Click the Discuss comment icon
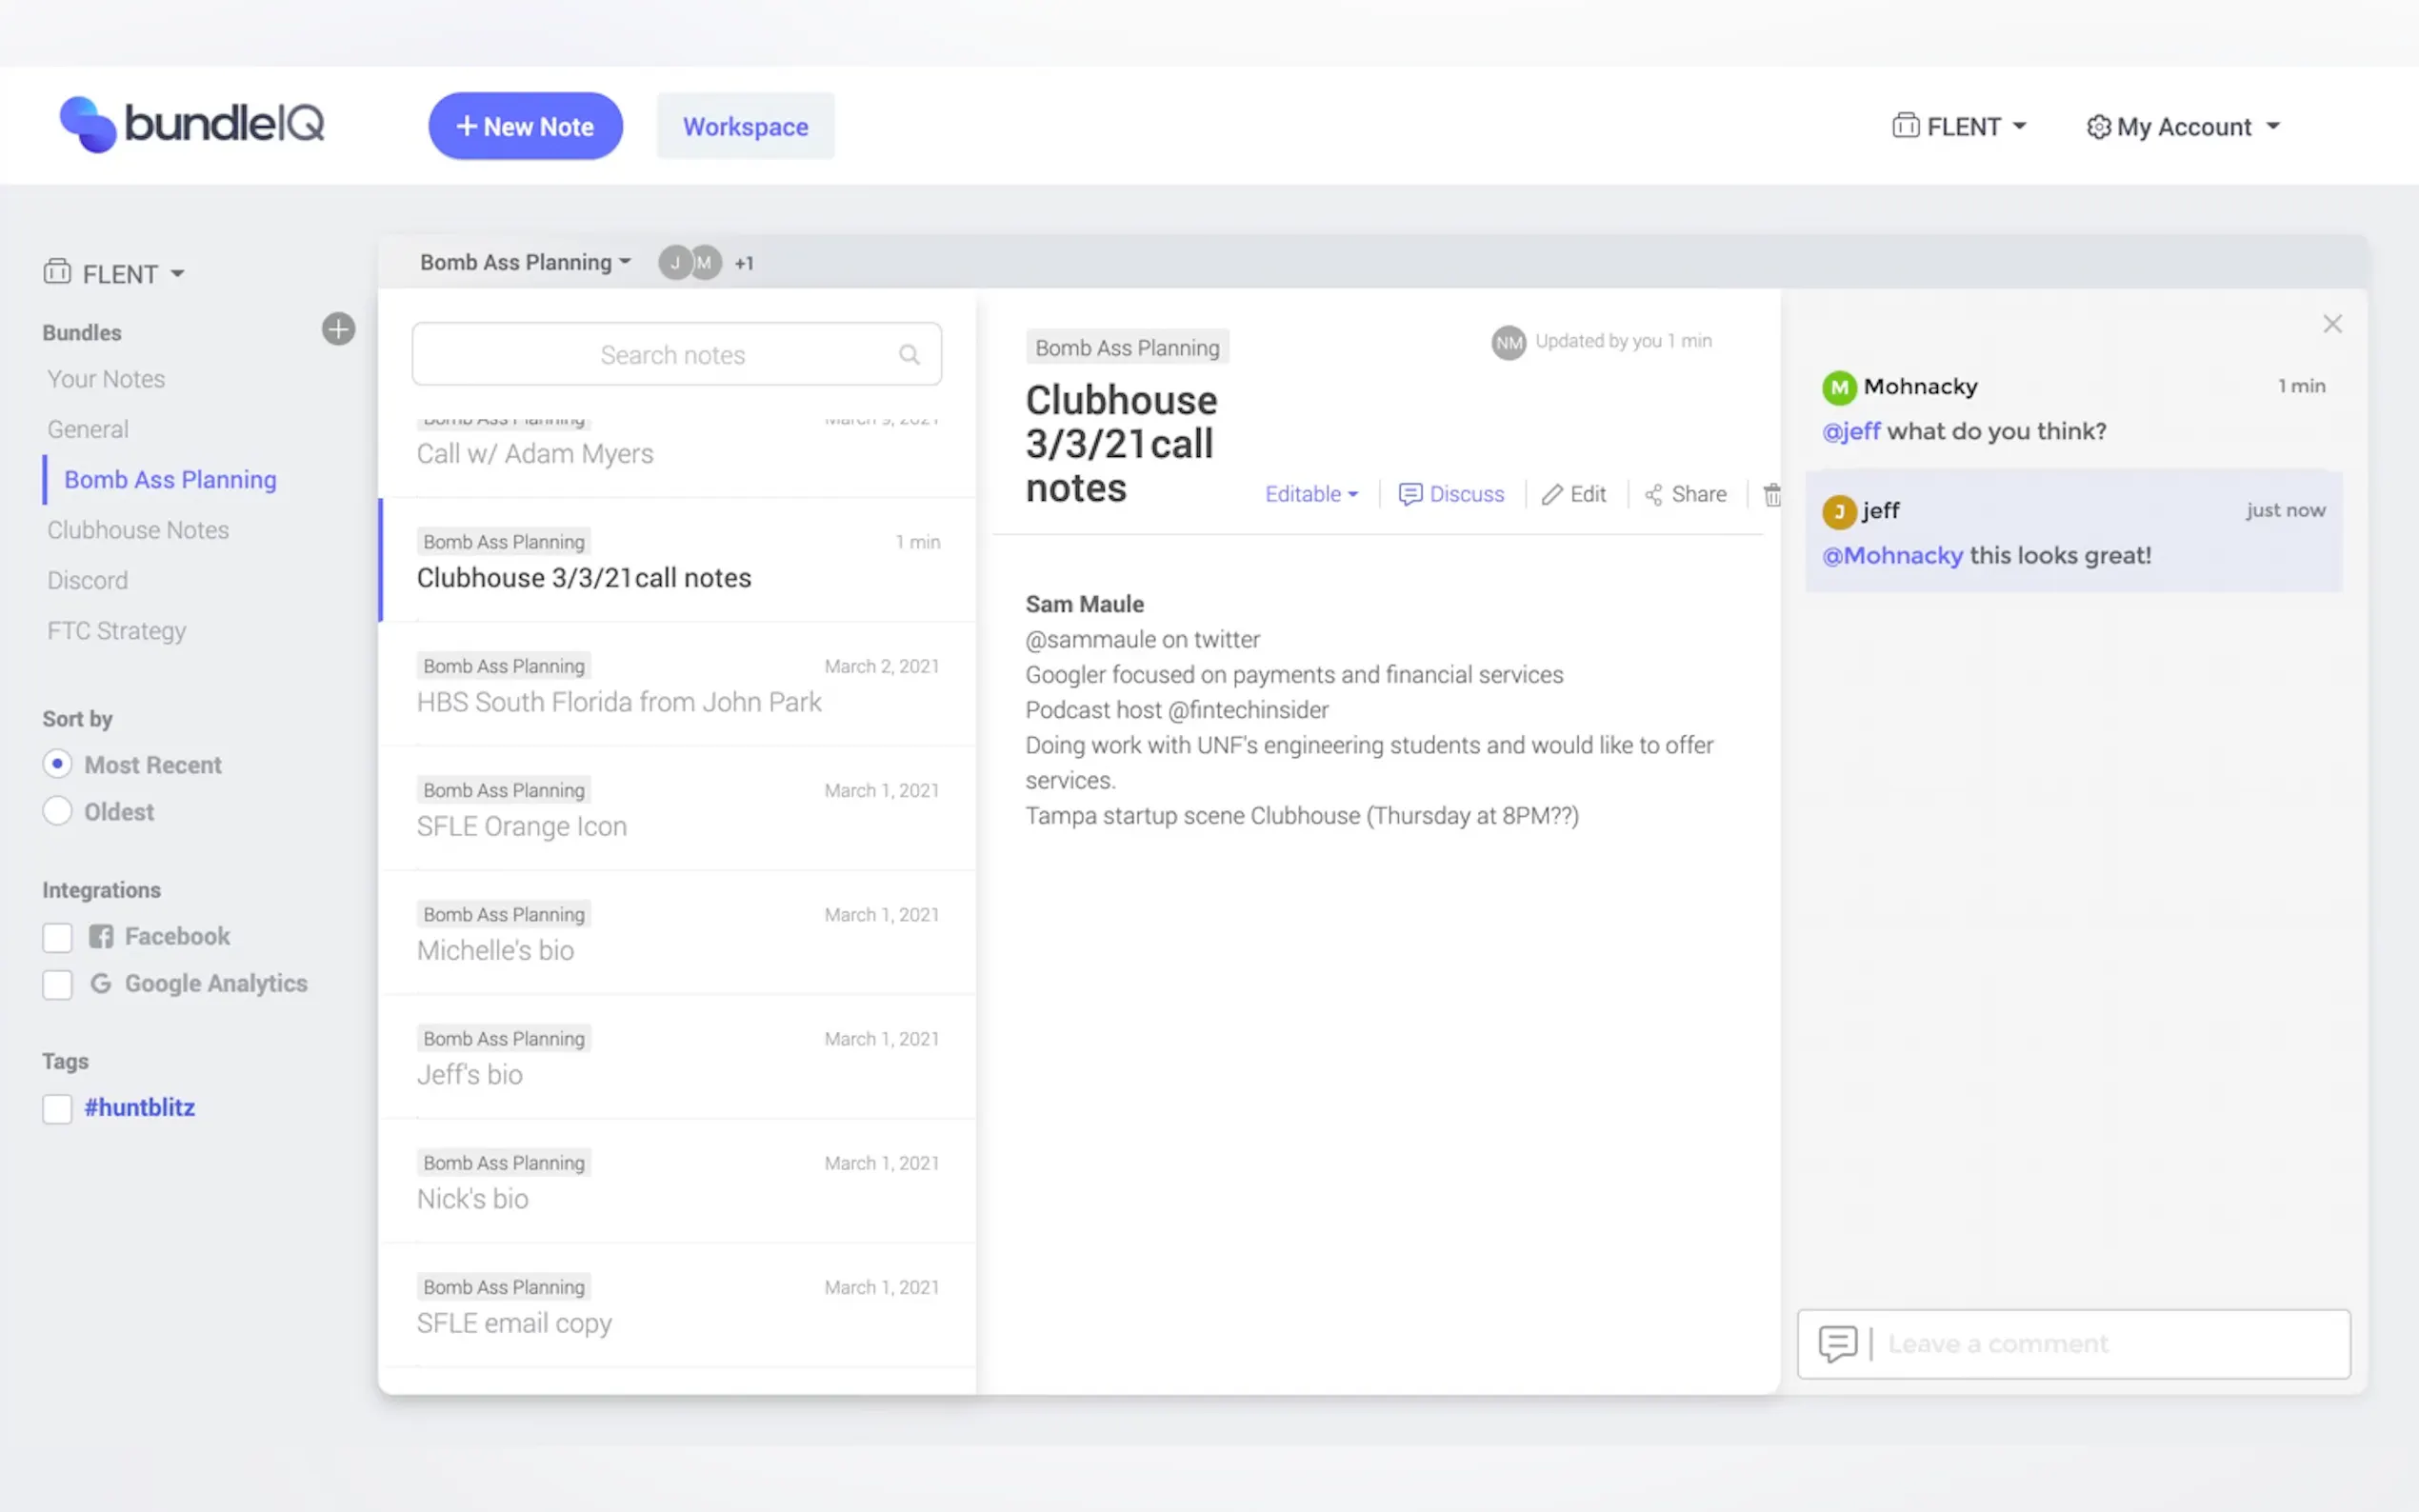This screenshot has height=1512, width=2419. 1410,494
